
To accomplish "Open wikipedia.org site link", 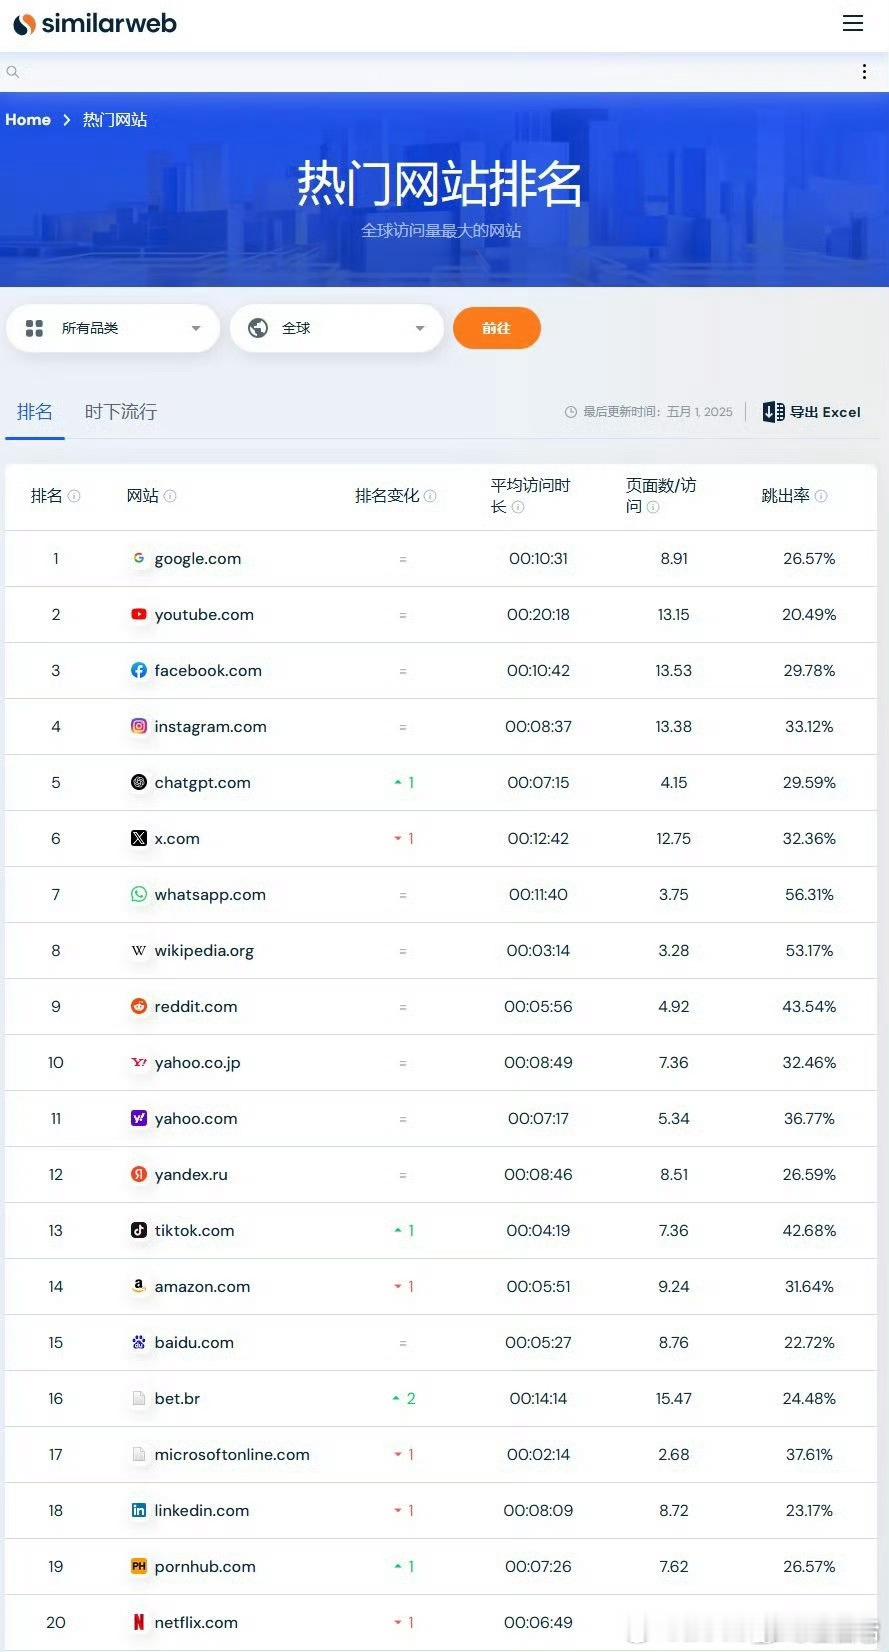I will pos(204,951).
